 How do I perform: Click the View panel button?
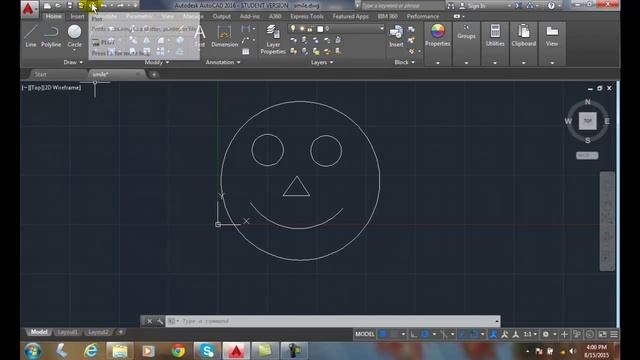click(552, 35)
